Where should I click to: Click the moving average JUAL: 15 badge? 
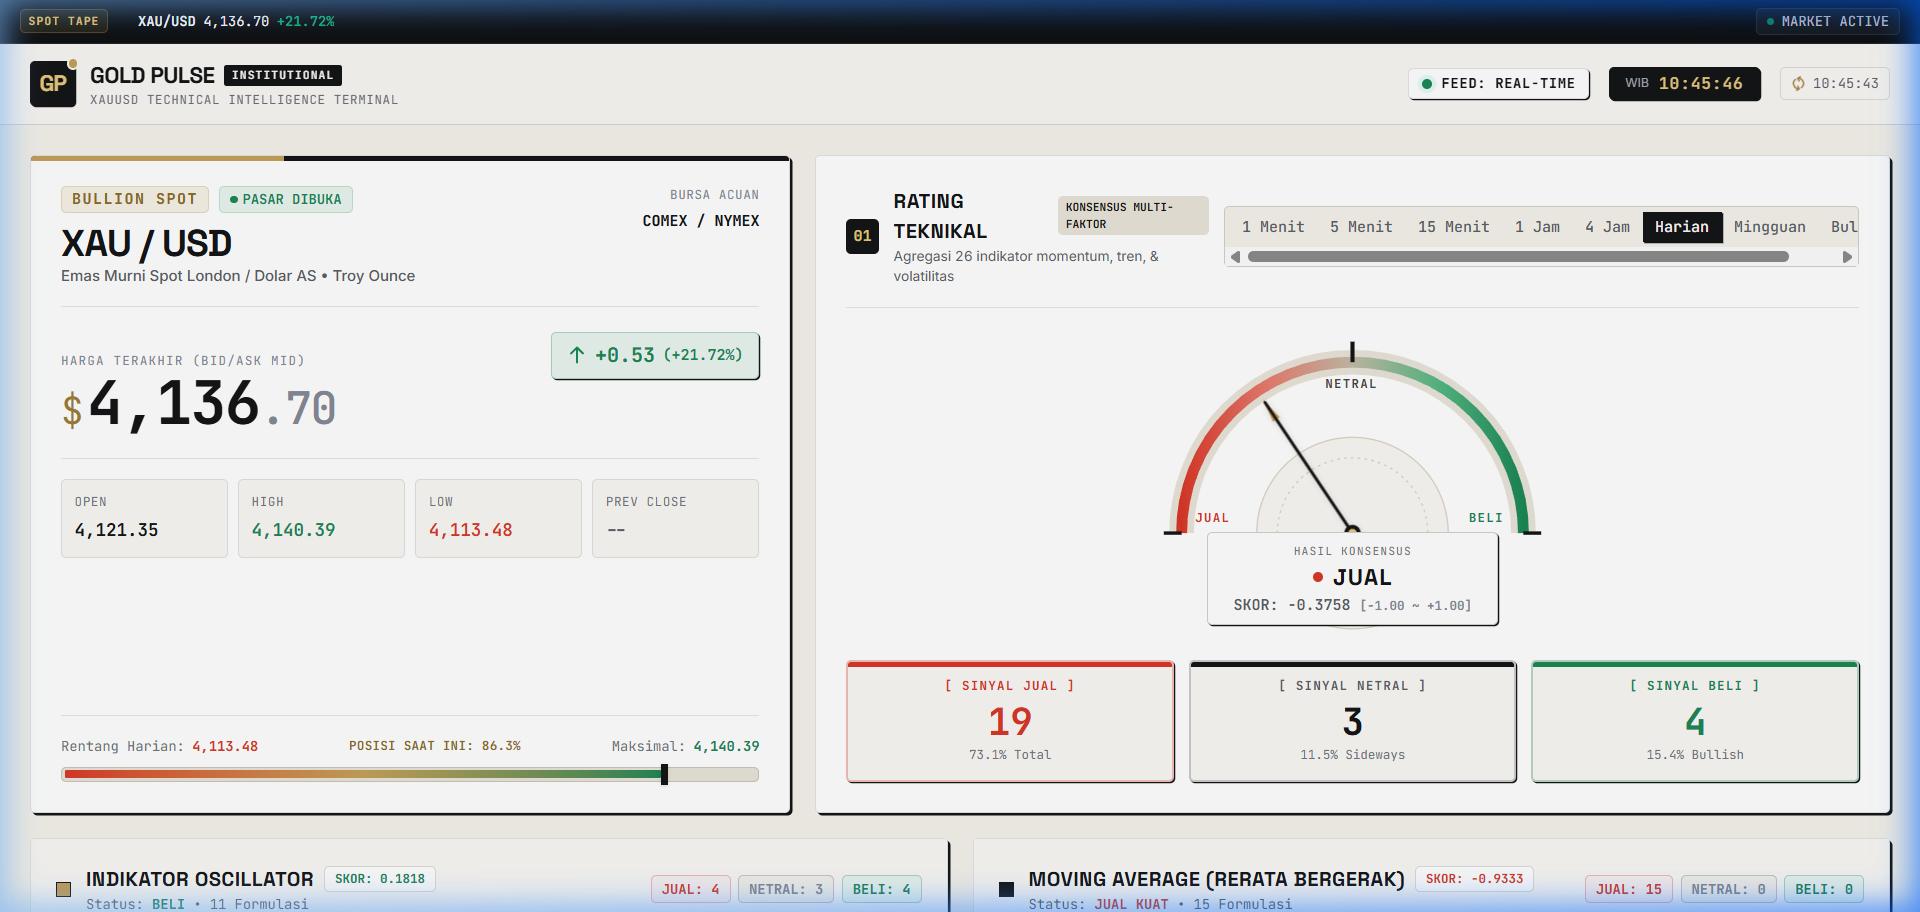[1628, 889]
